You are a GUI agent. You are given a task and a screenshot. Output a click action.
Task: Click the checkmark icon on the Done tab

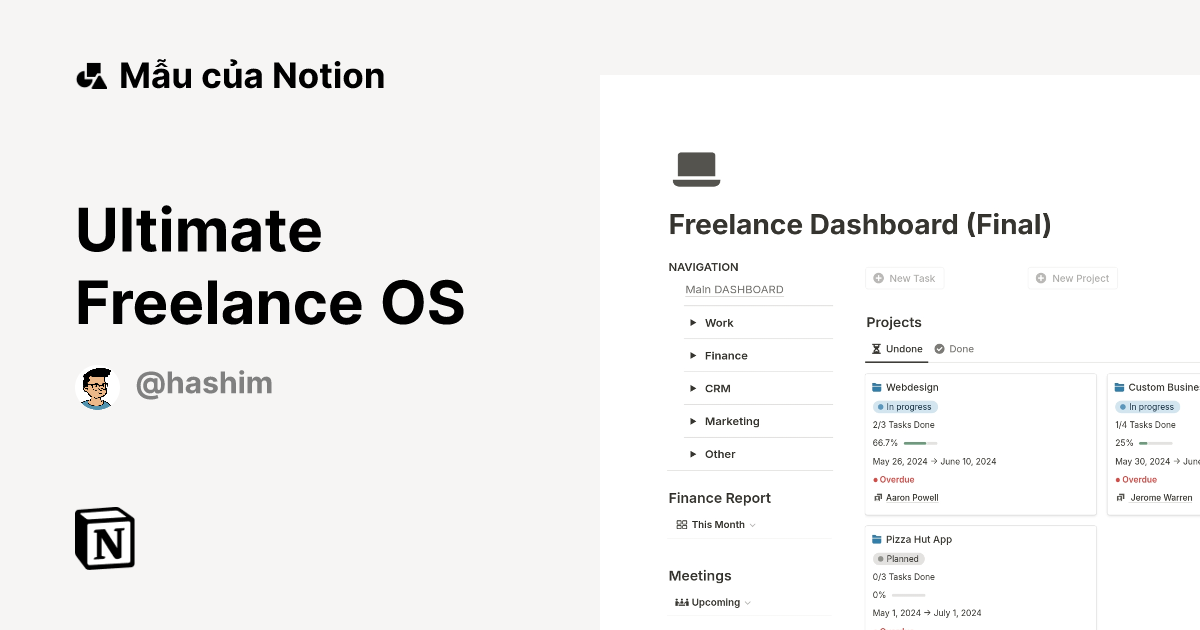[x=938, y=349]
